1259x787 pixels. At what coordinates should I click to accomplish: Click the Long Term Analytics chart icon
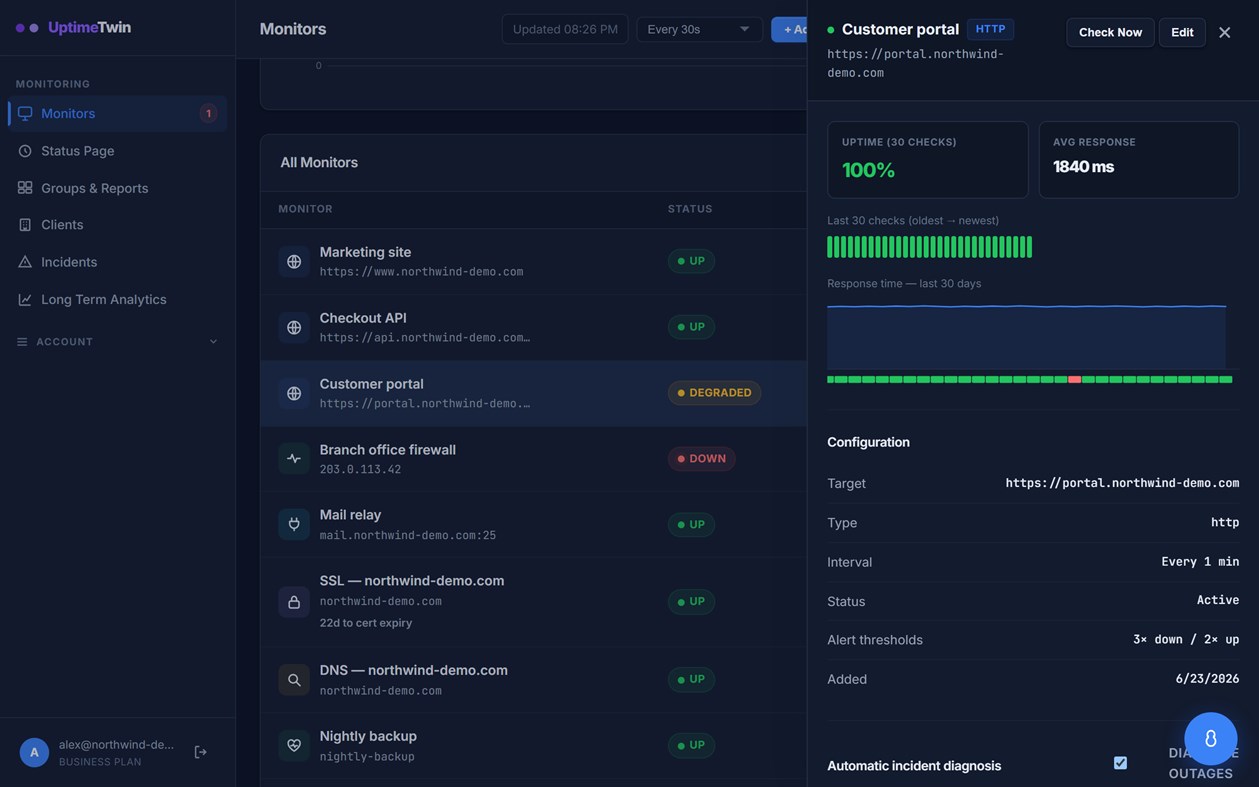tap(25, 299)
